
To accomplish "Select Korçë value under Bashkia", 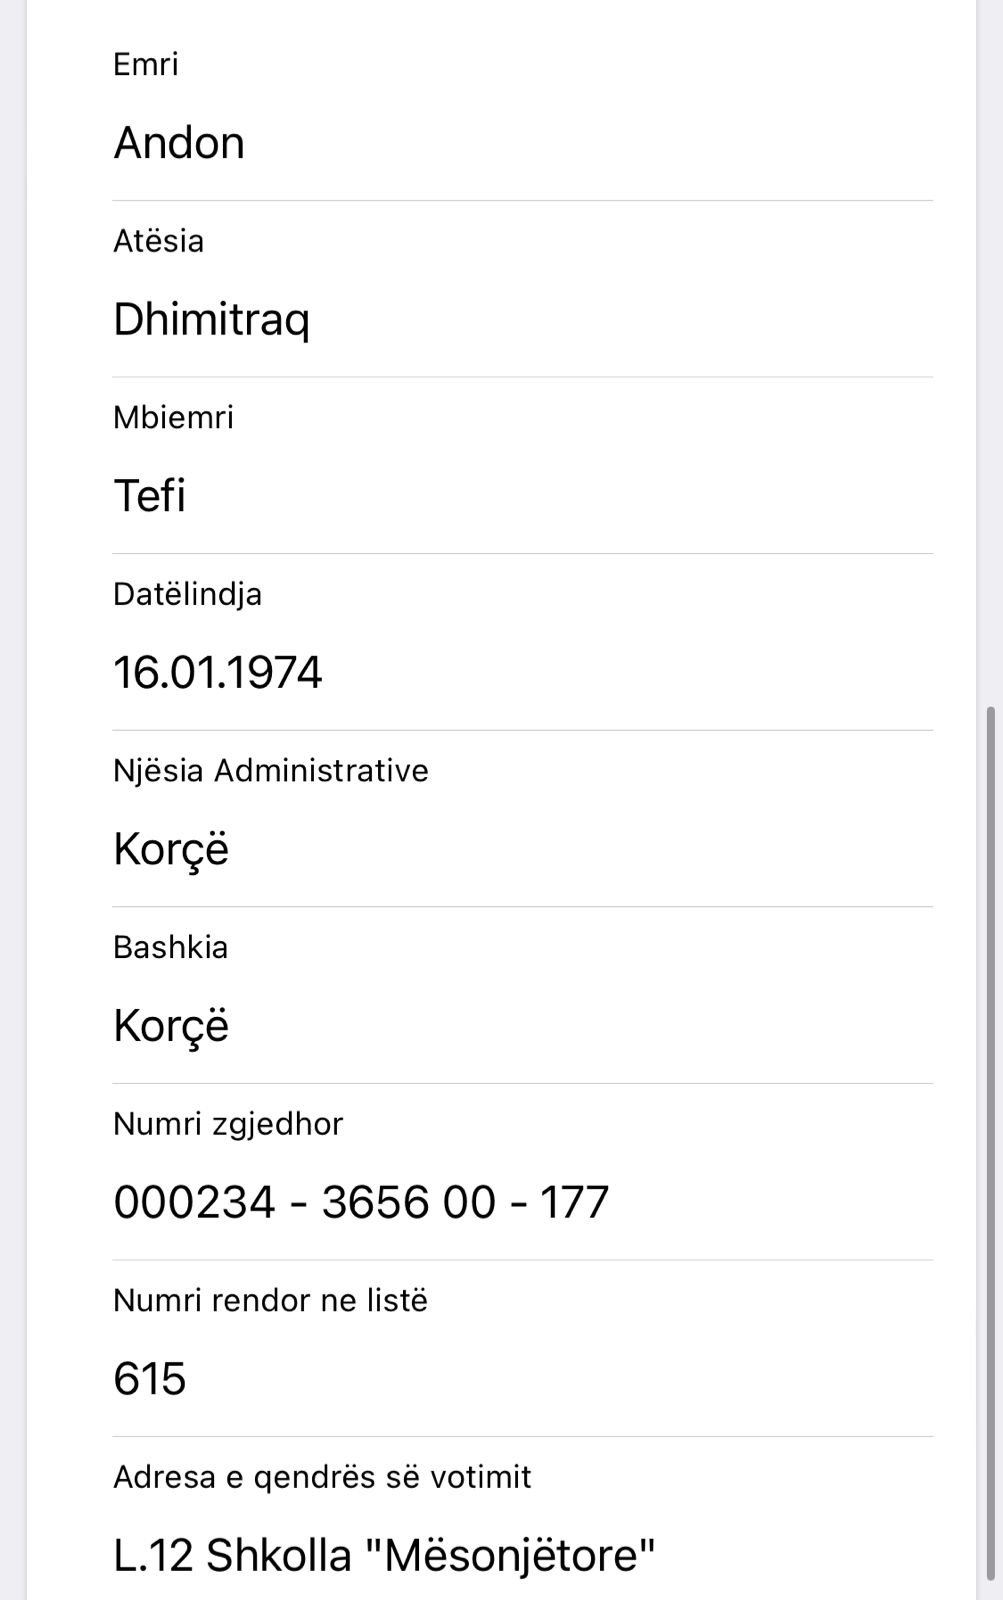I will tap(171, 1026).
